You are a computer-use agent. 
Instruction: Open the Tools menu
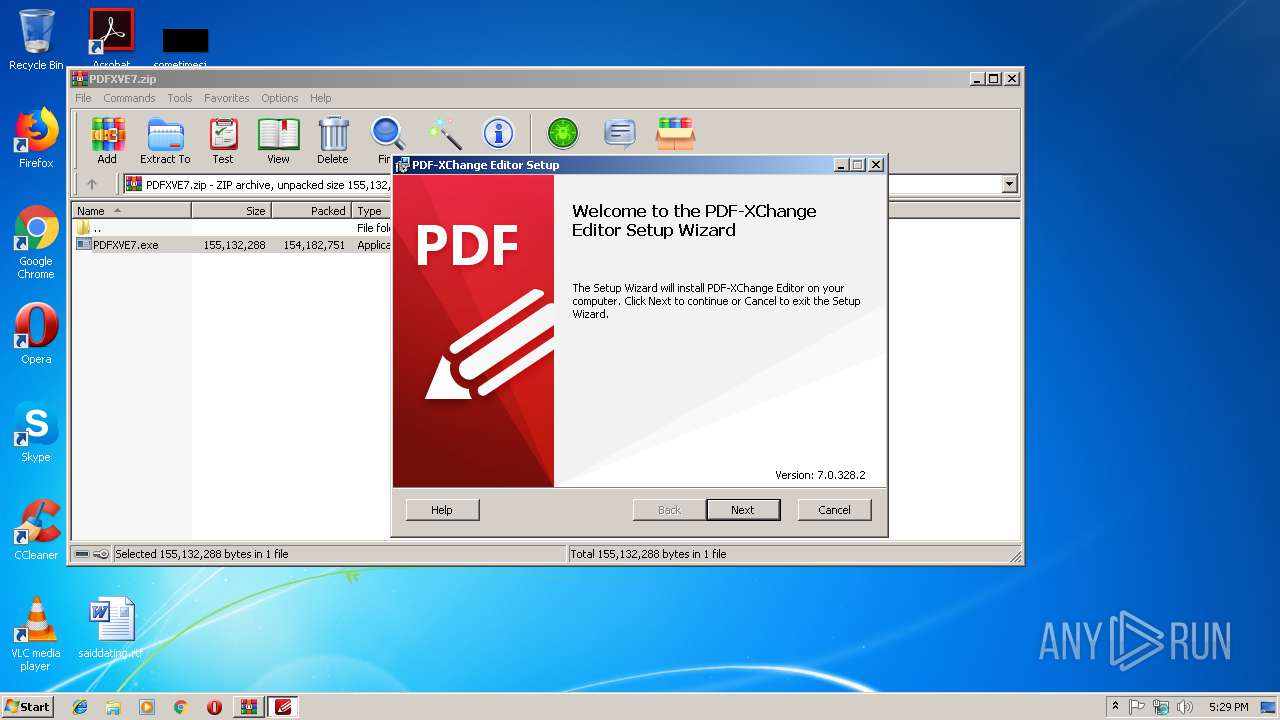click(x=180, y=98)
